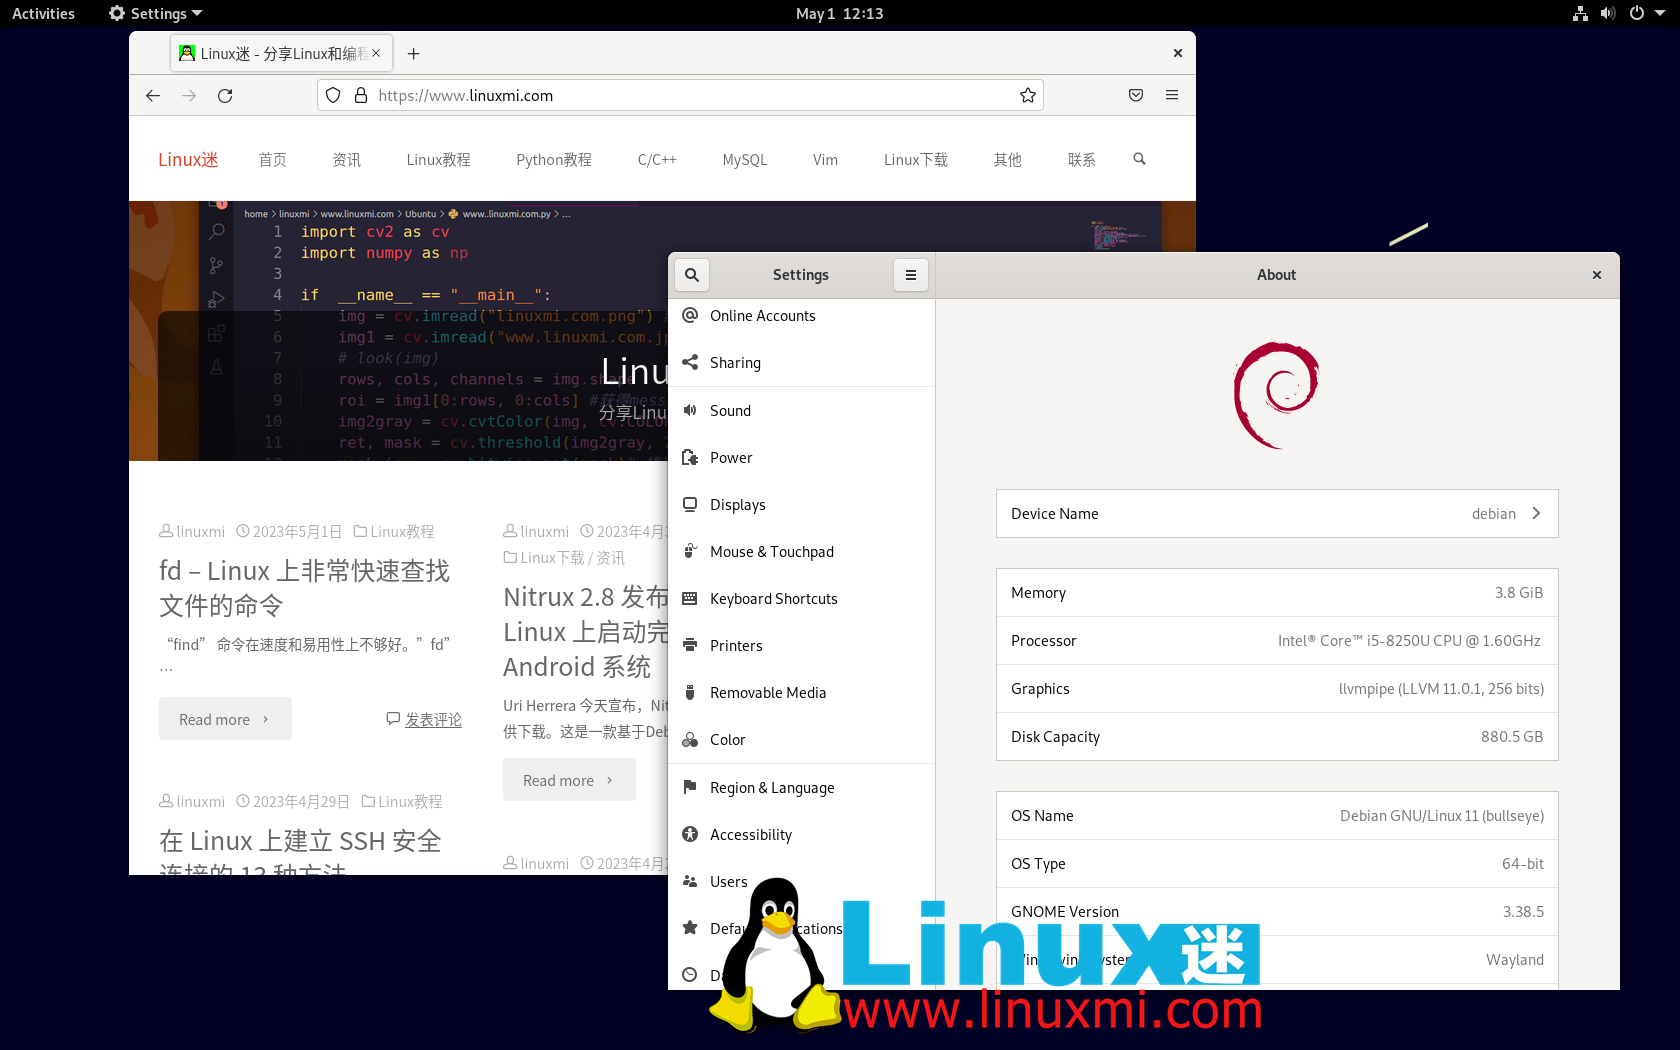Open the SSH 安全 article title

(300, 850)
